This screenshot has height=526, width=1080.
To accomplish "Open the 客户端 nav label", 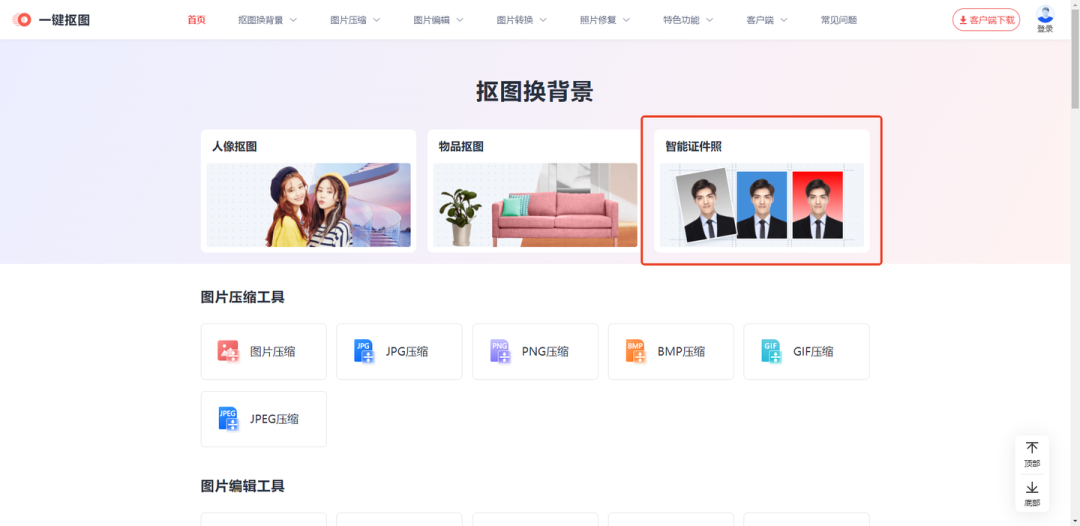I will click(760, 20).
